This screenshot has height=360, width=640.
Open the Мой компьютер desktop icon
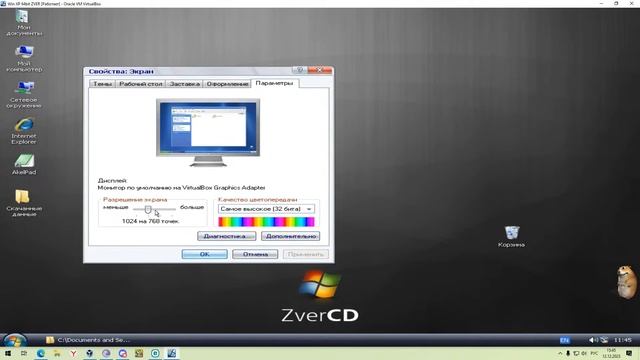coord(24,59)
